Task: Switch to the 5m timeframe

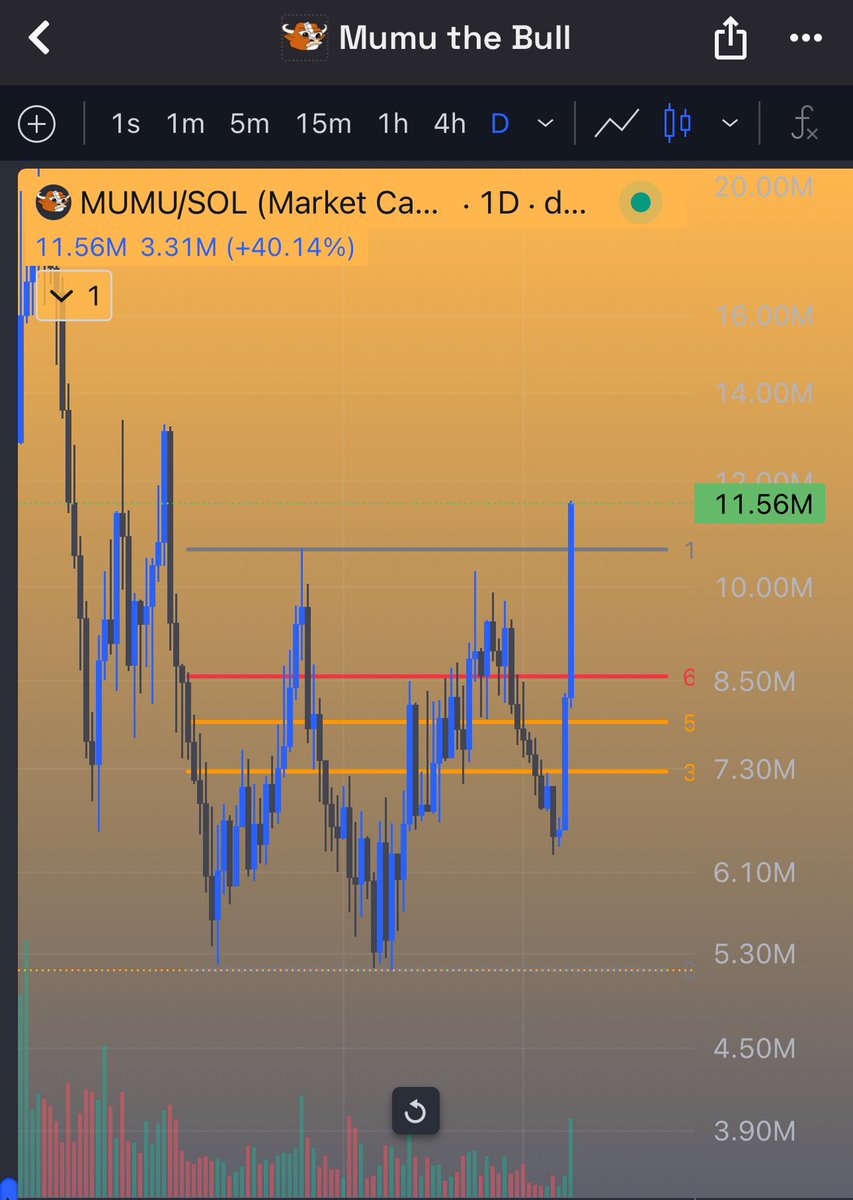Action: [249, 124]
